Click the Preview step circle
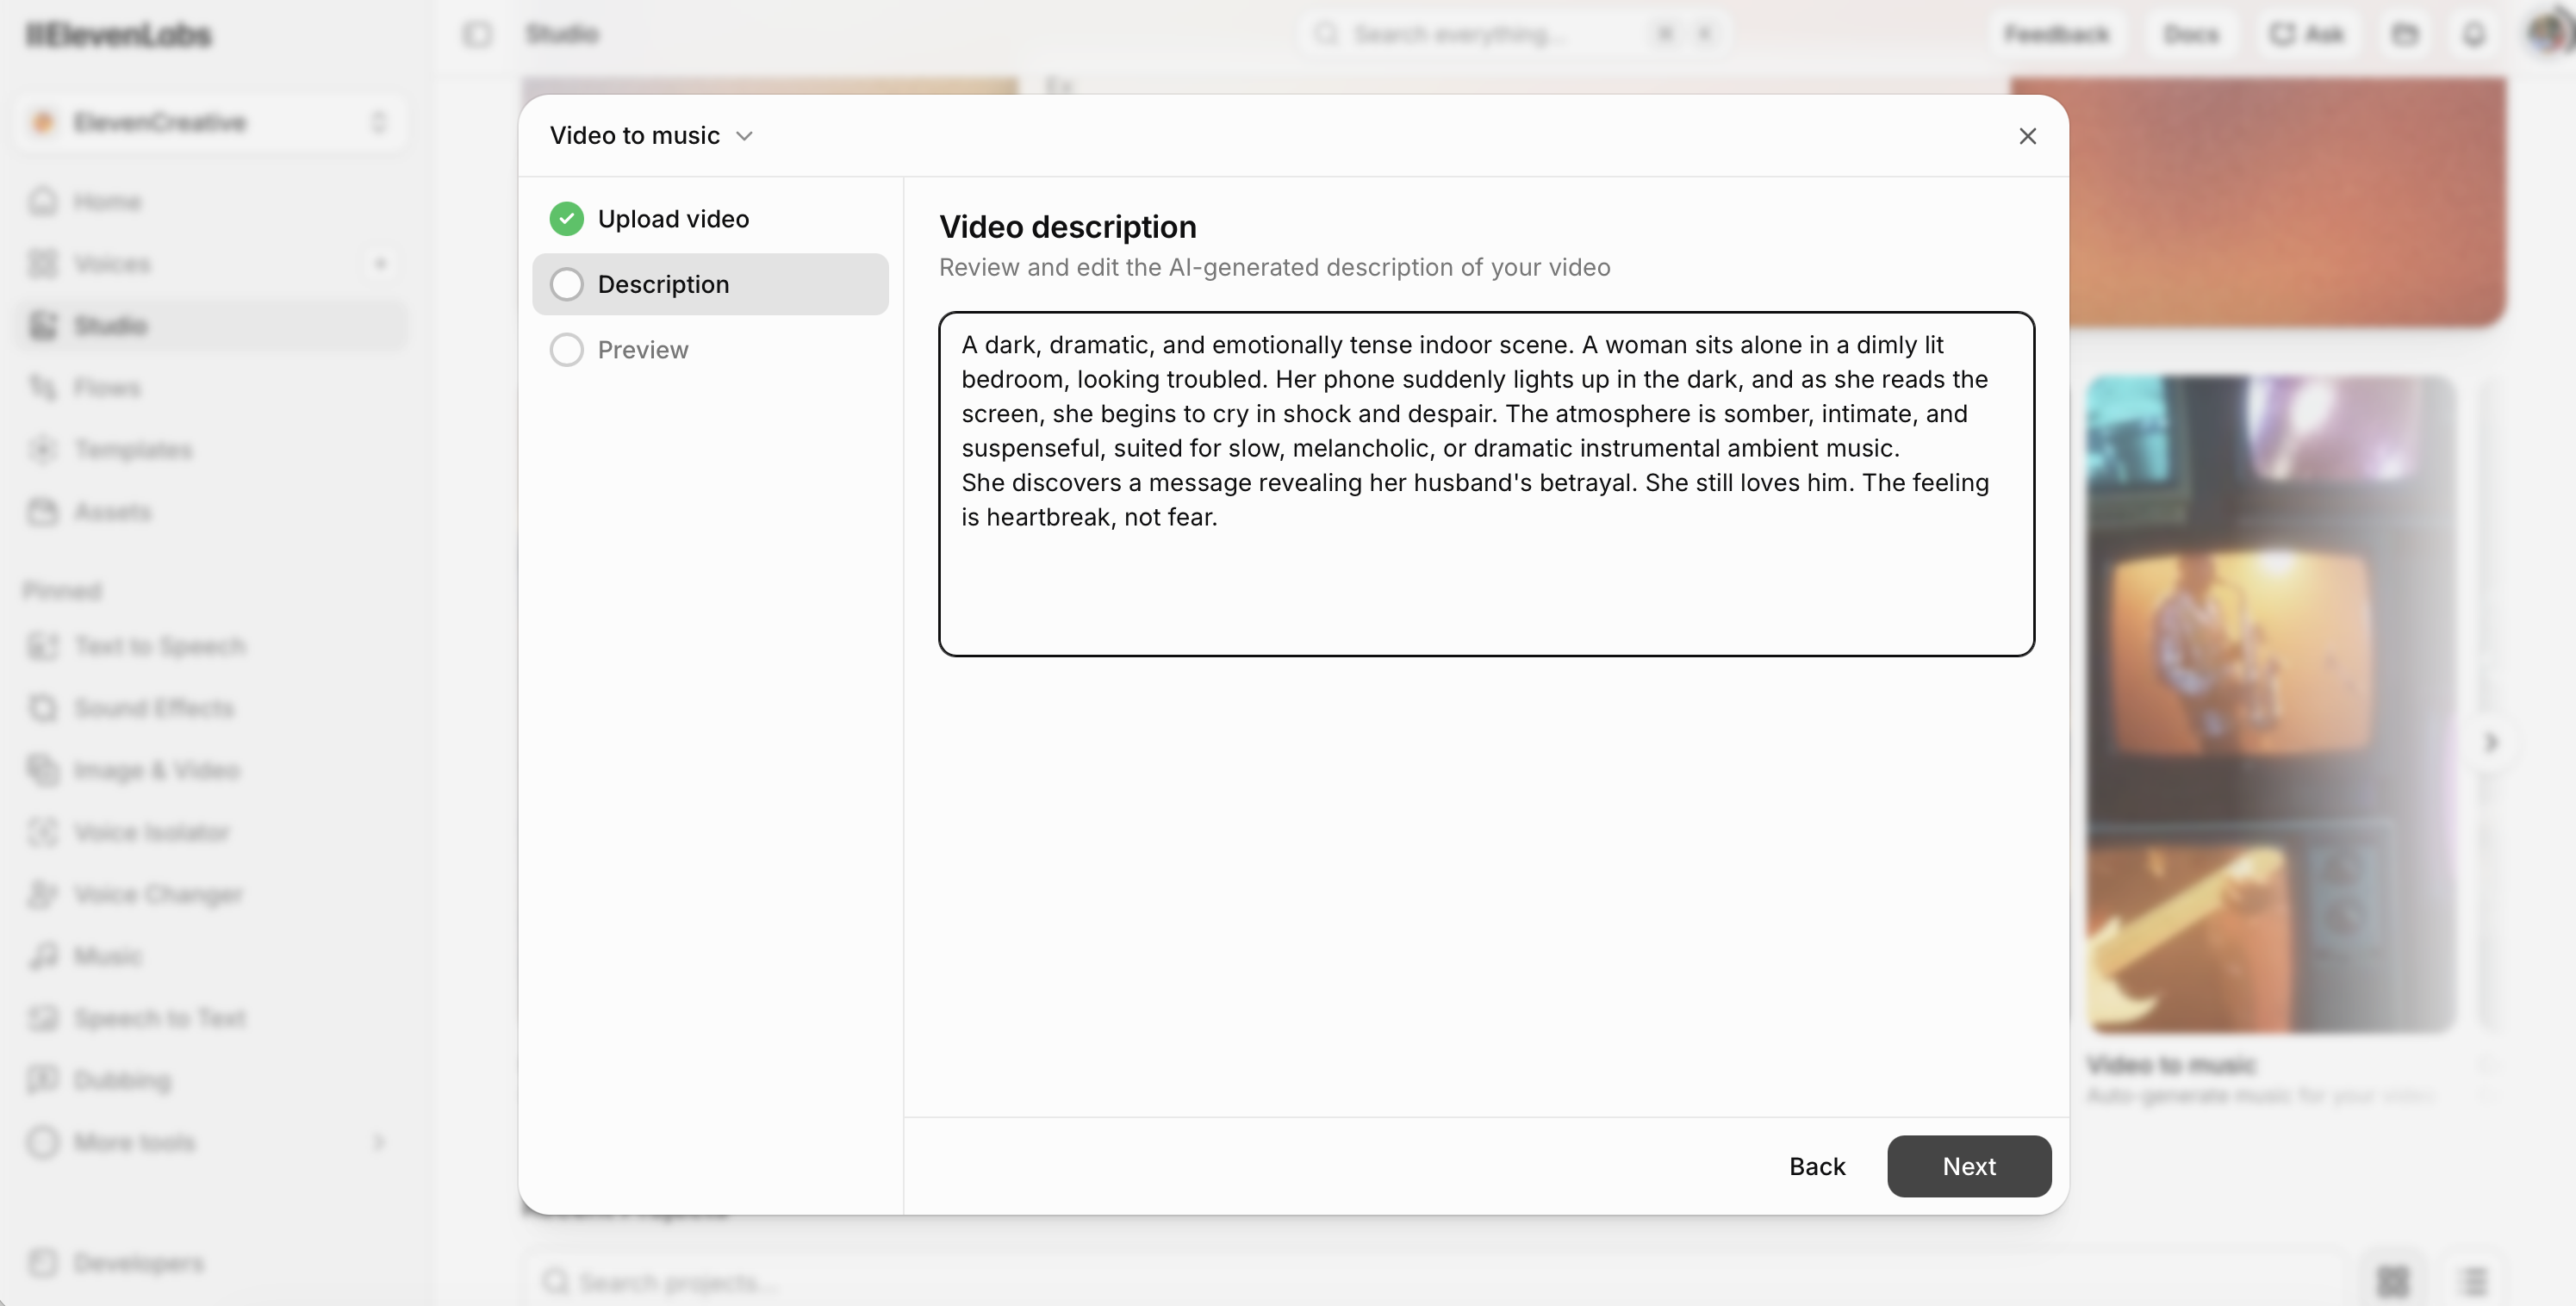Screen dimensions: 2576x1306 coord(567,350)
